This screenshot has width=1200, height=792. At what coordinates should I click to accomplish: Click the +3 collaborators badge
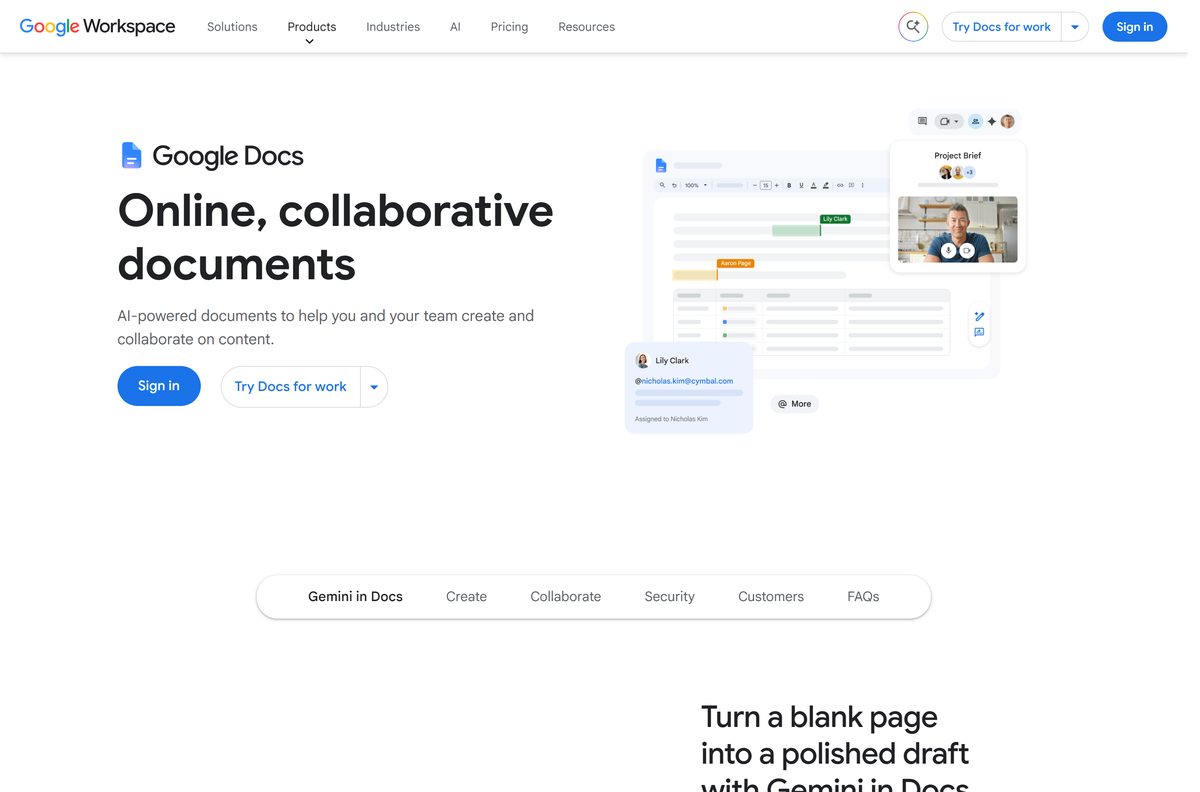(x=969, y=172)
